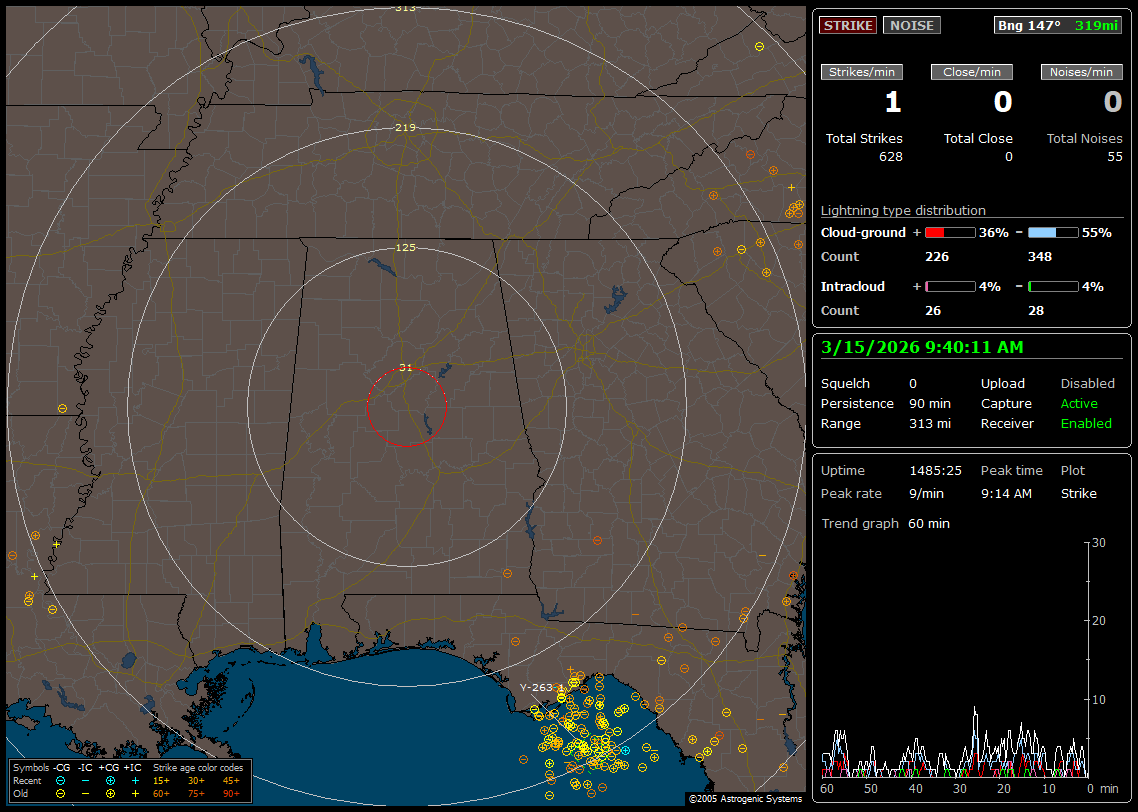Viewport: 1138px width, 812px height.
Task: Toggle the Upload Disabled status
Action: tap(1087, 384)
